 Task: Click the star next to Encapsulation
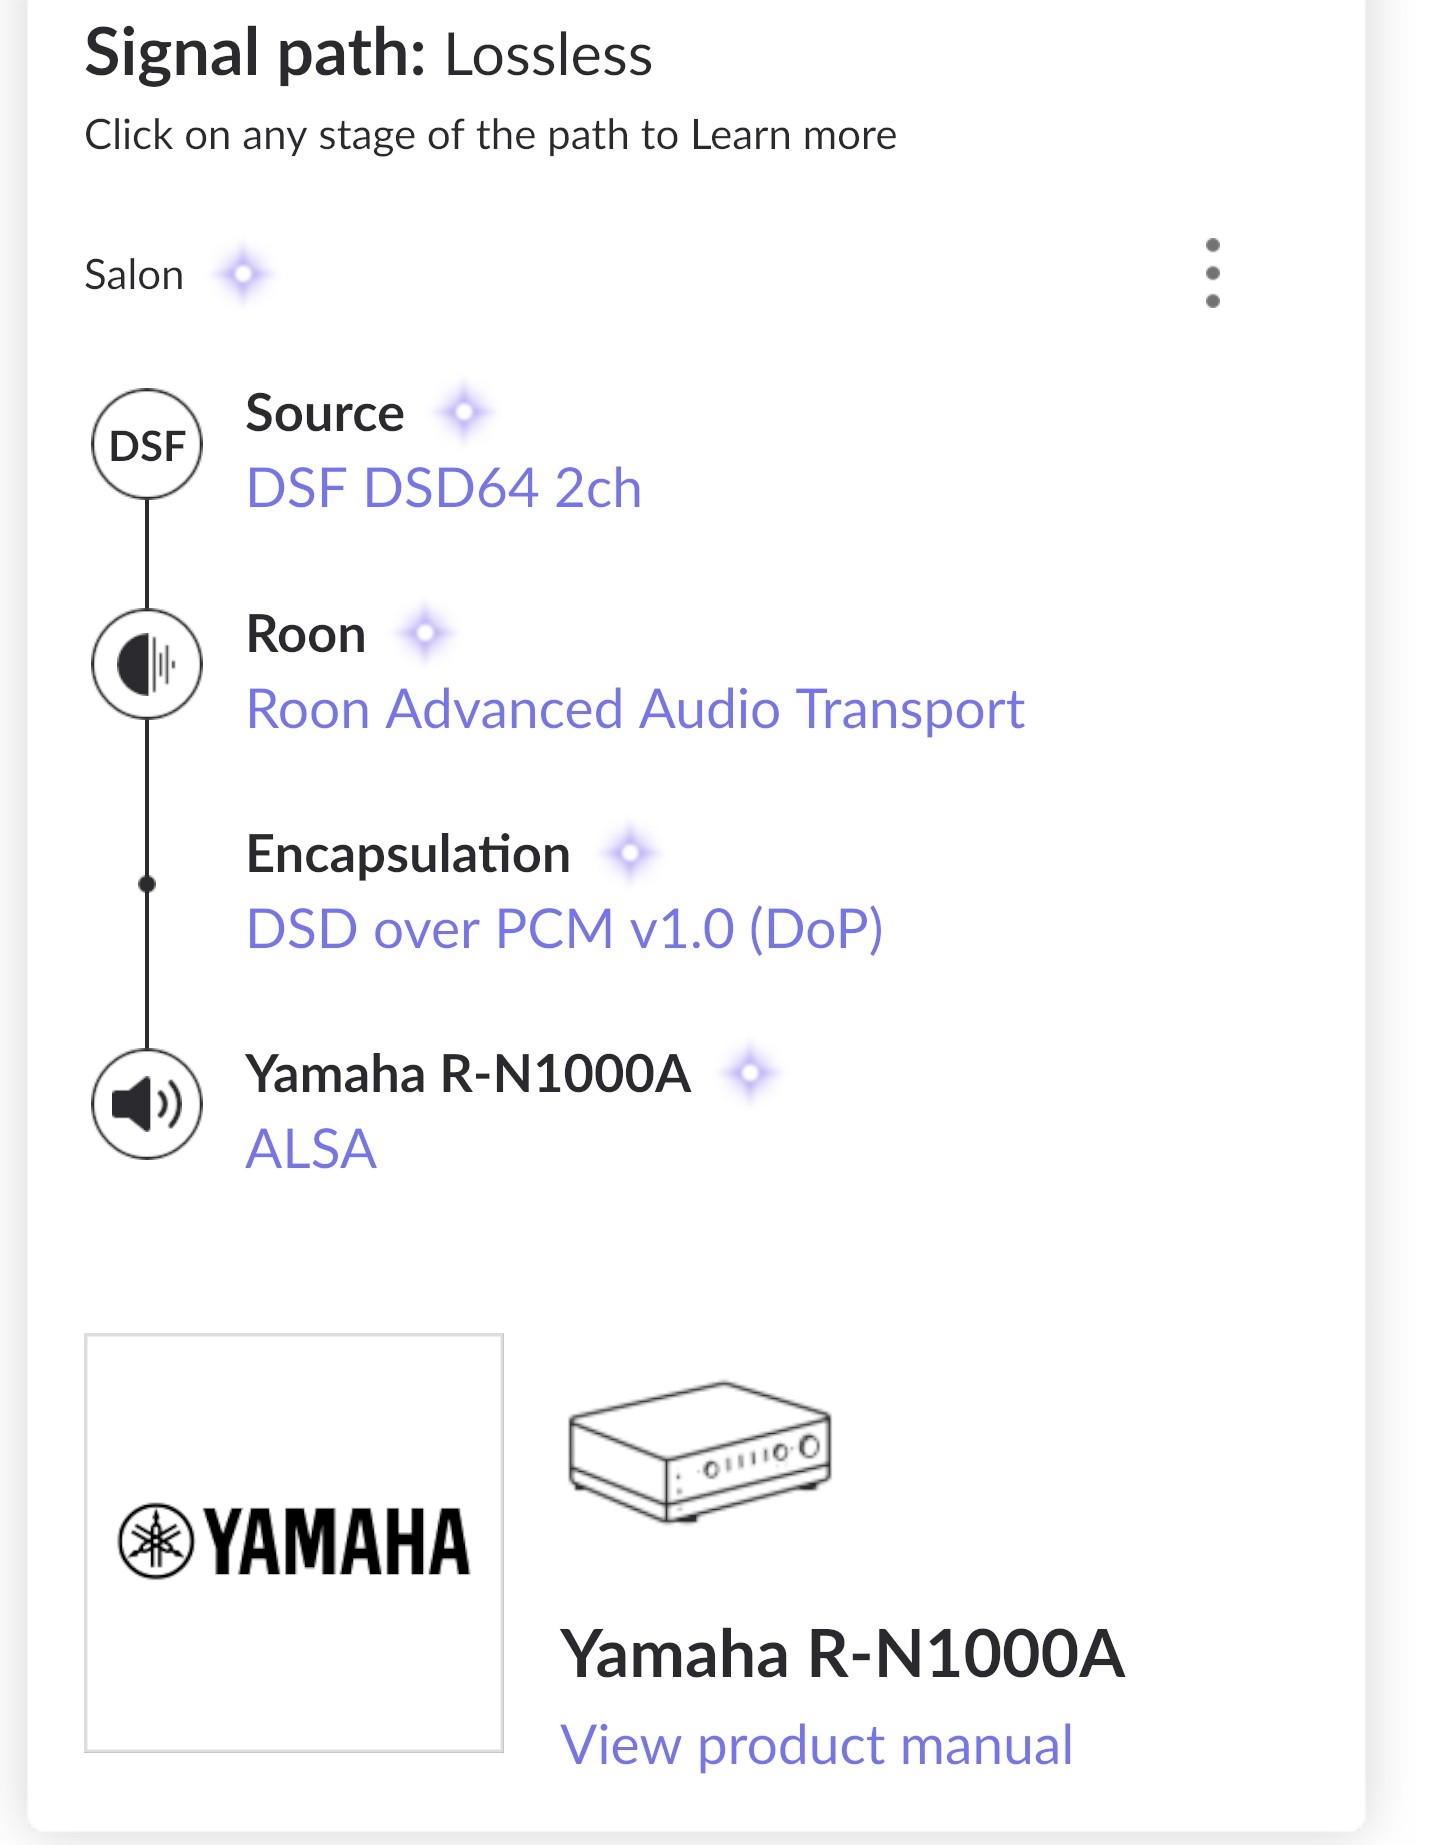pos(631,853)
